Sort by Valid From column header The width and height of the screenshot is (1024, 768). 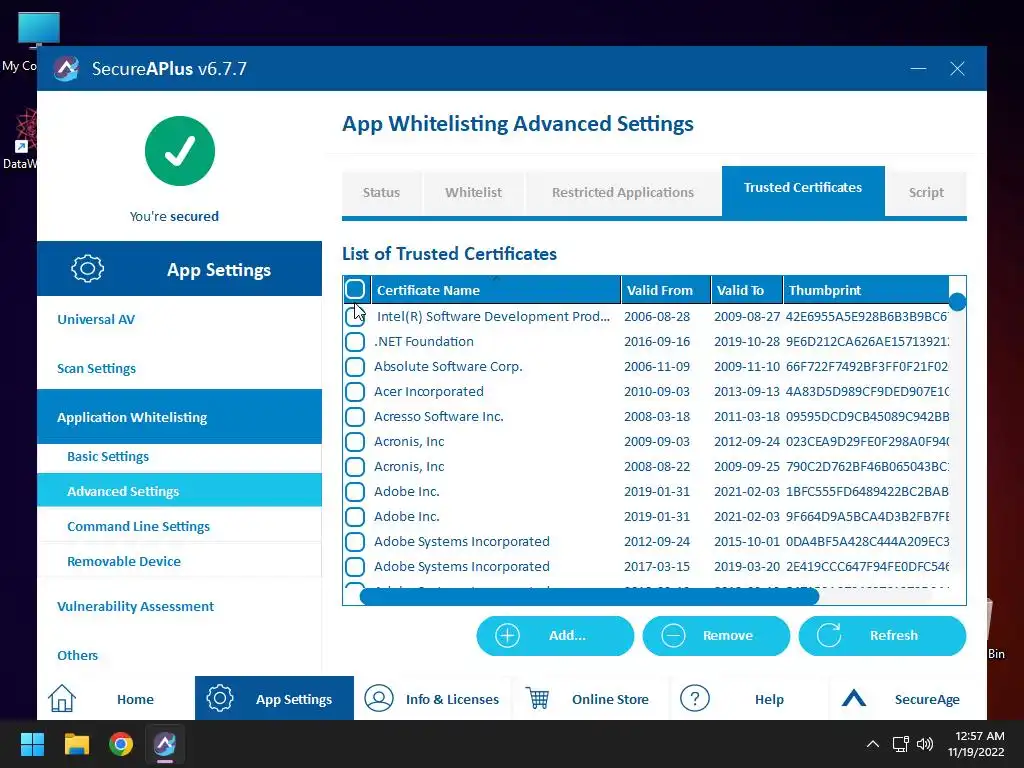(x=666, y=290)
